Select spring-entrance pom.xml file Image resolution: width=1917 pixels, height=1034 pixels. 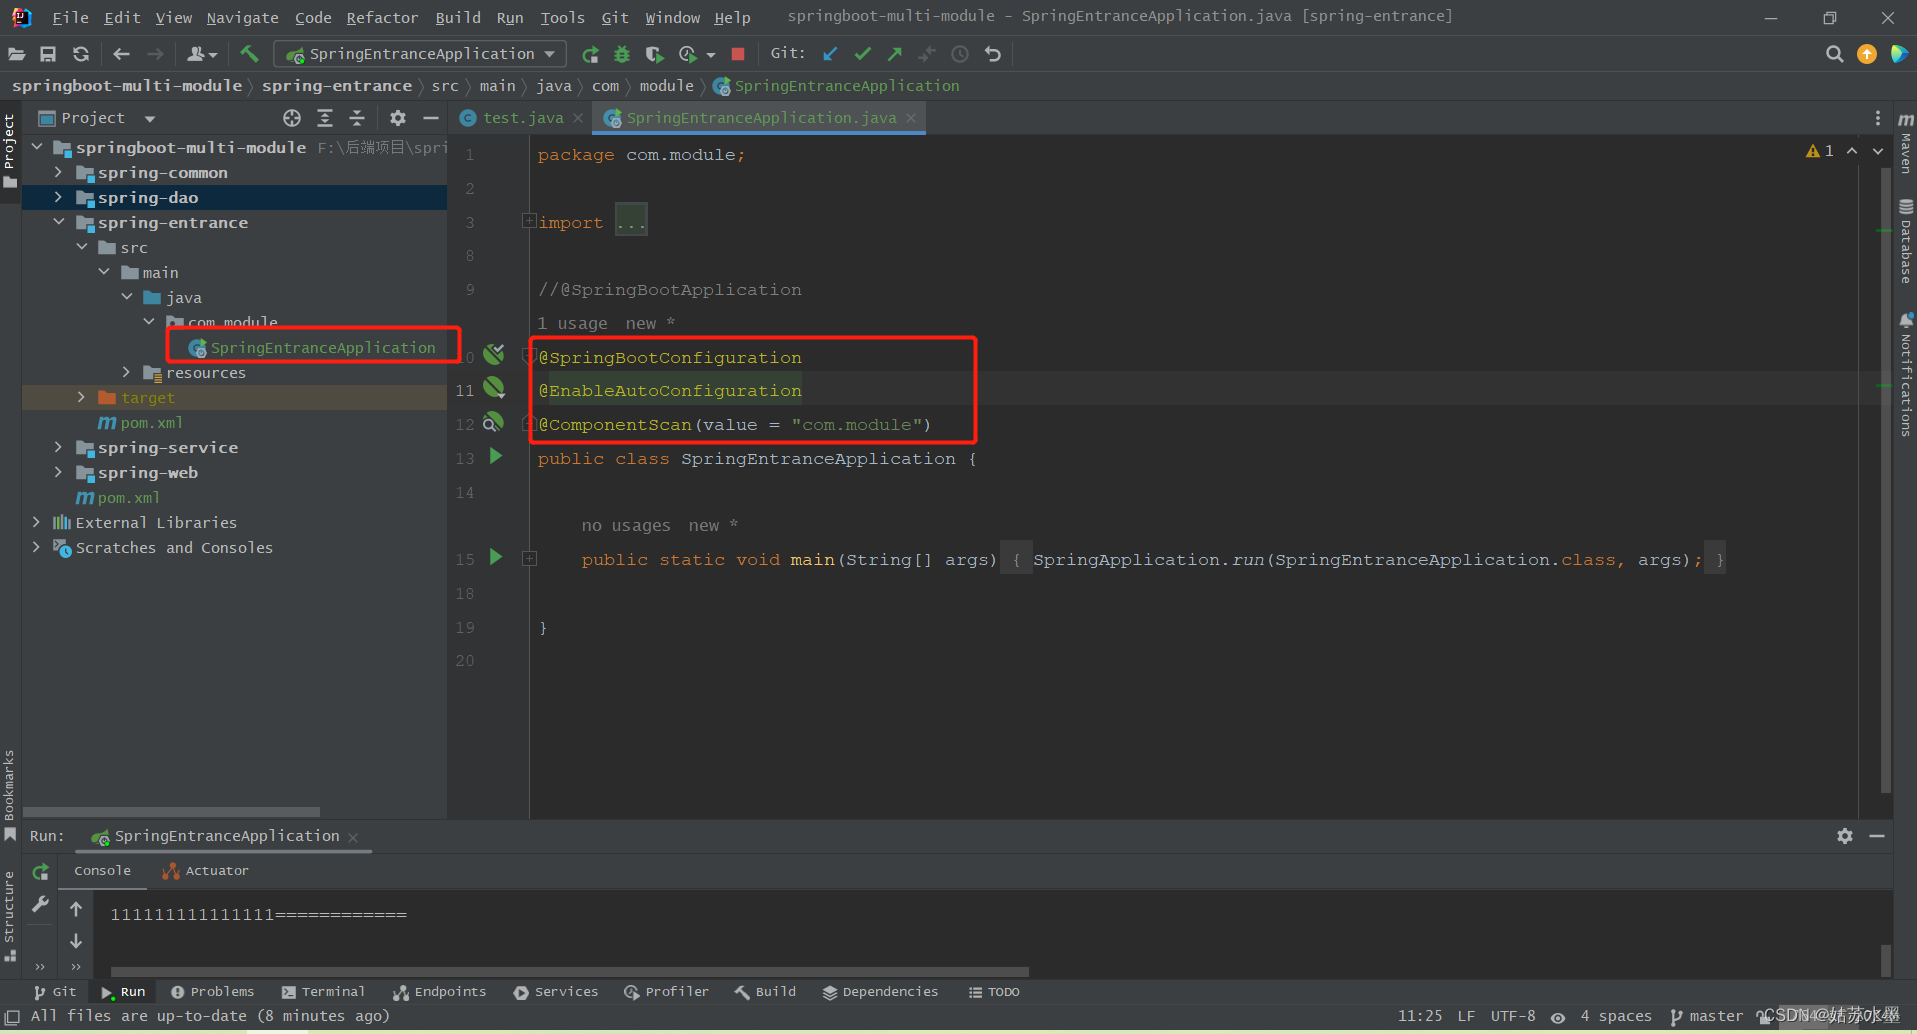pos(140,423)
